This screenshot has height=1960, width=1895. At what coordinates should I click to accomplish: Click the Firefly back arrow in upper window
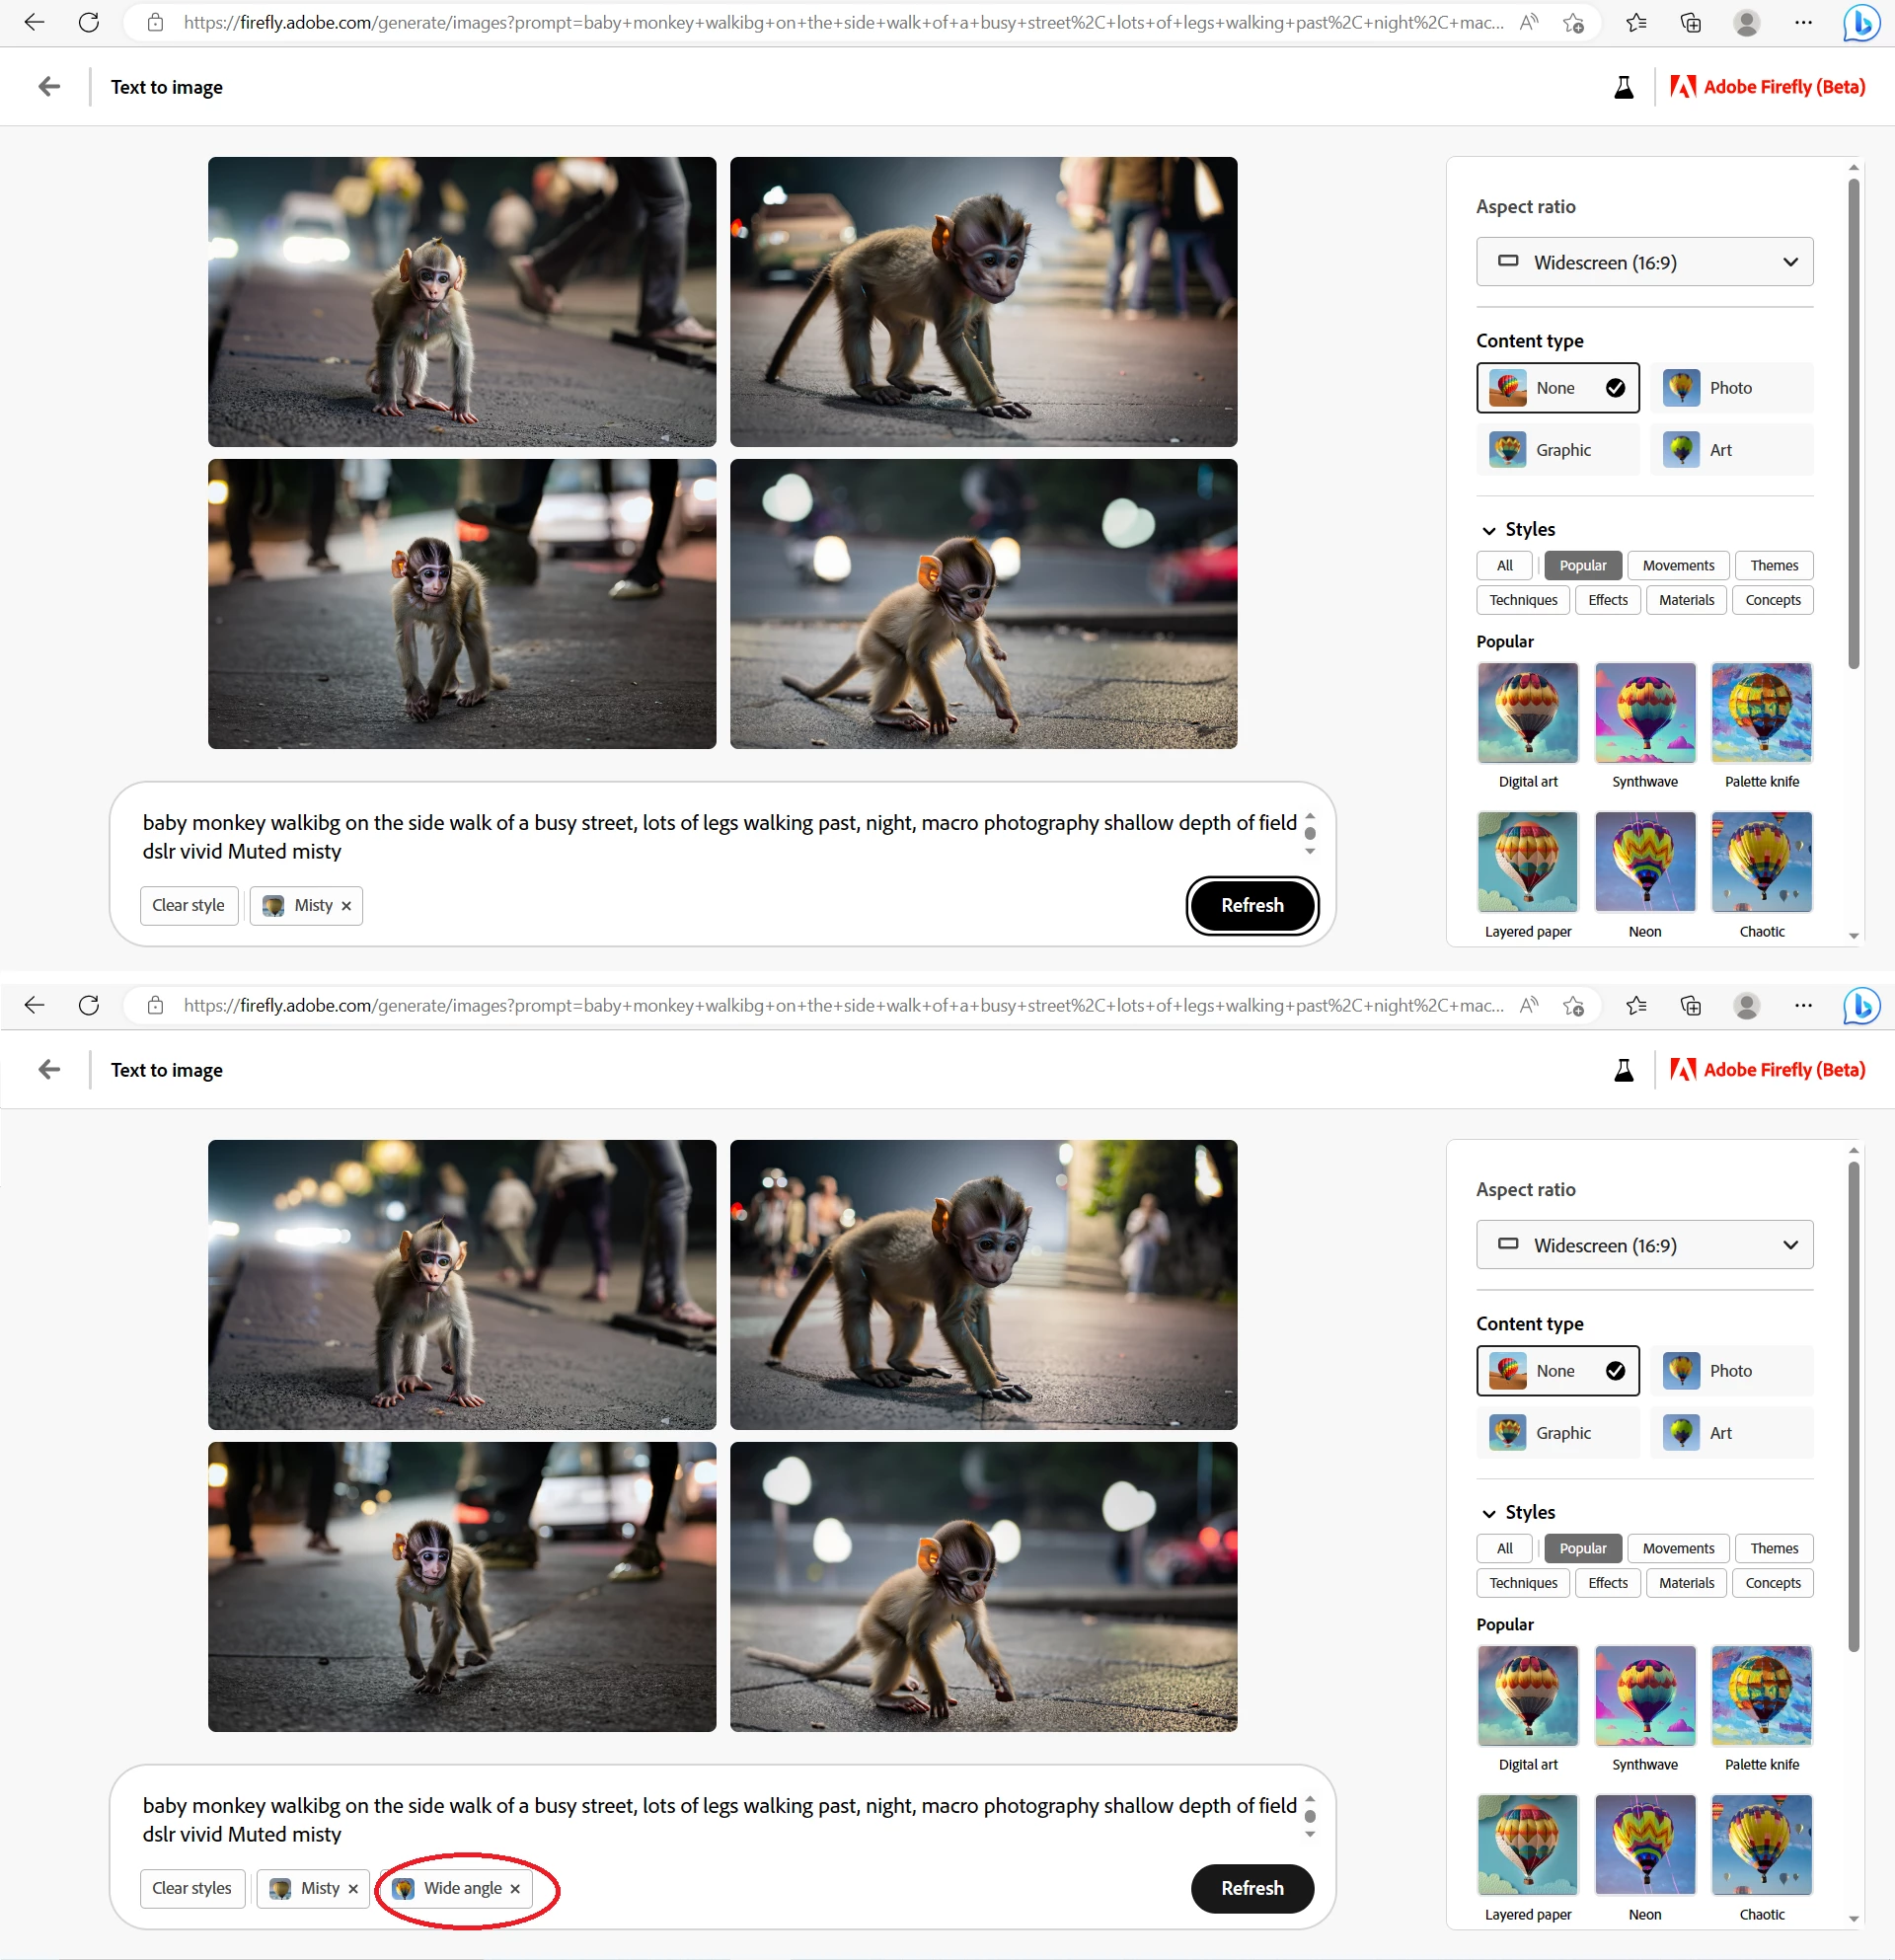click(x=49, y=87)
